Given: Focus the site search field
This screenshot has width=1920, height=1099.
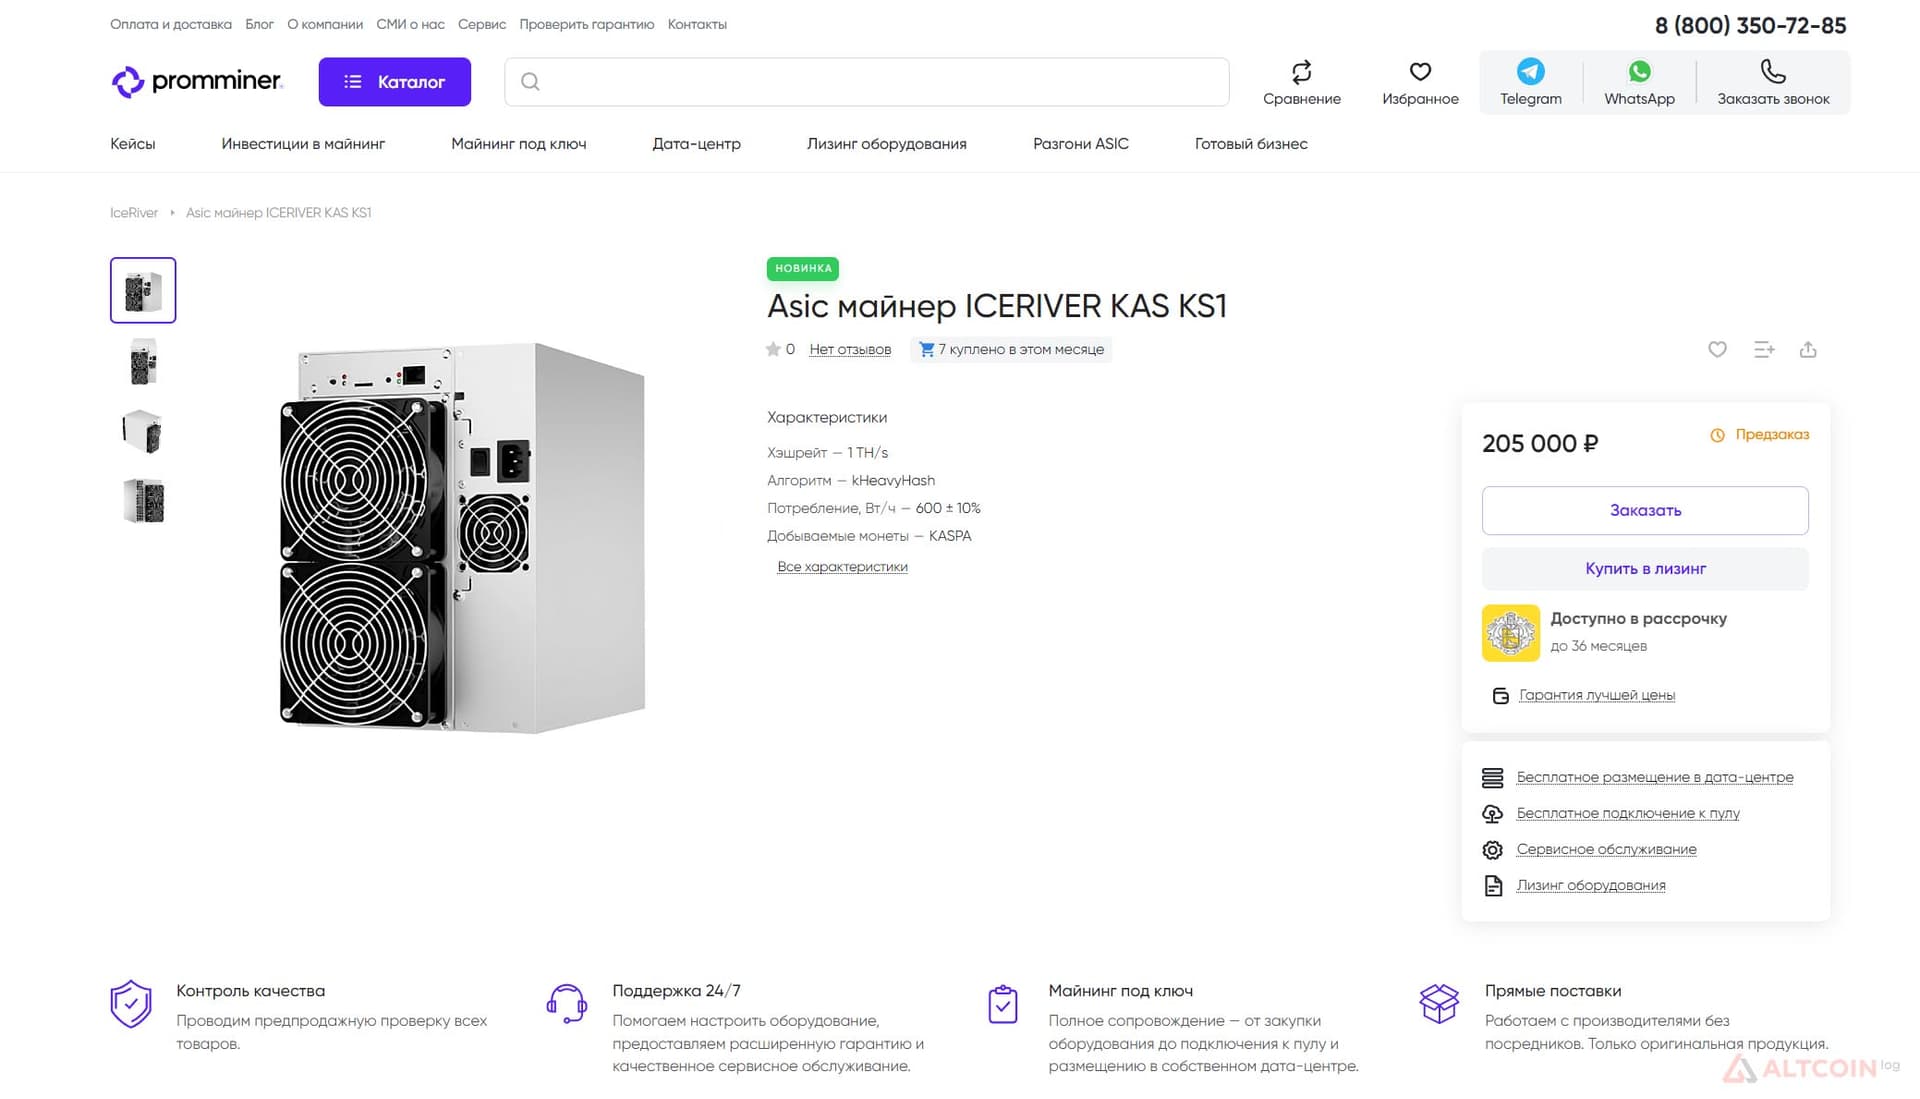Looking at the screenshot, I should pos(866,82).
